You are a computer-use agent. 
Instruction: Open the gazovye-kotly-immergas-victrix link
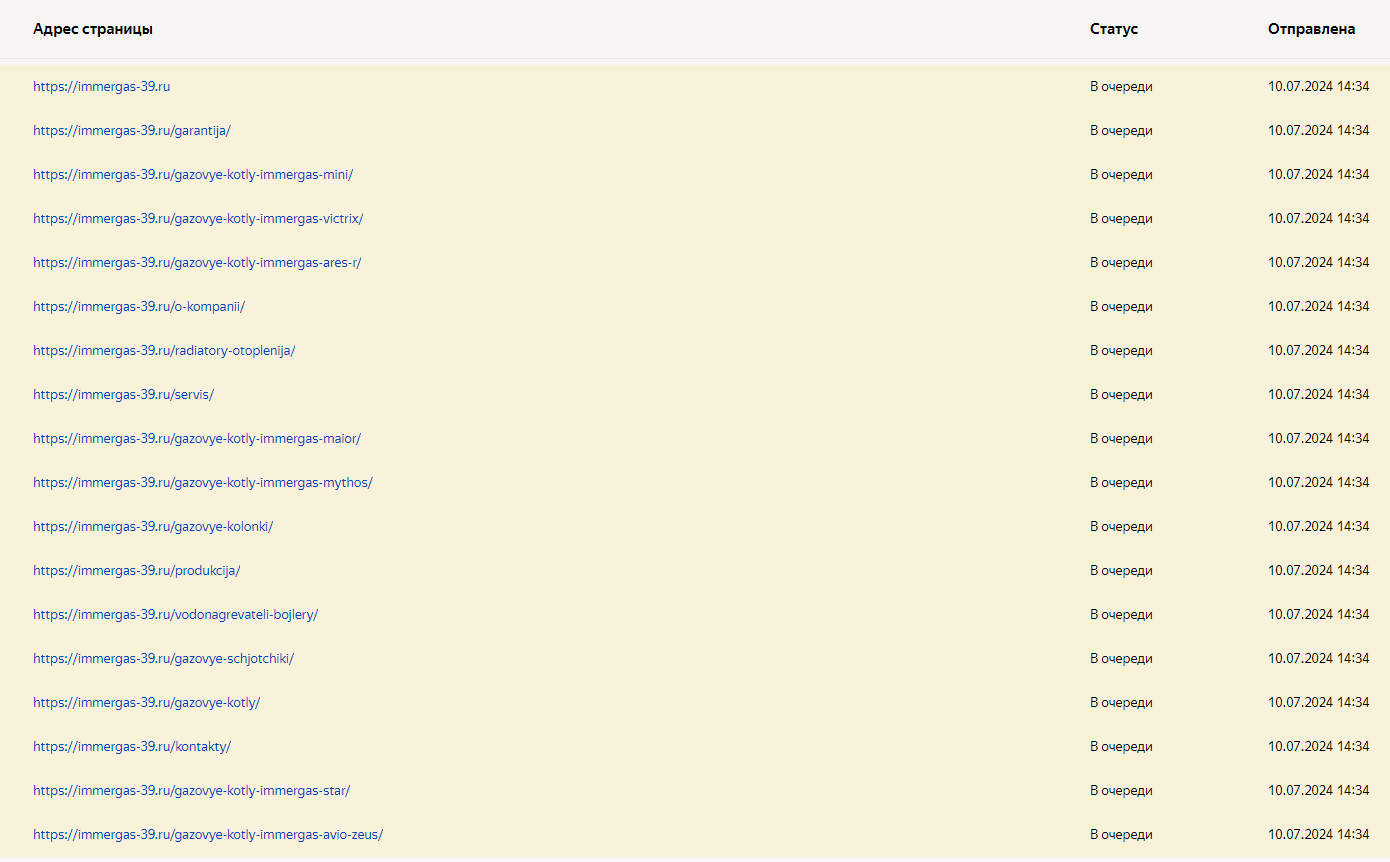point(198,218)
